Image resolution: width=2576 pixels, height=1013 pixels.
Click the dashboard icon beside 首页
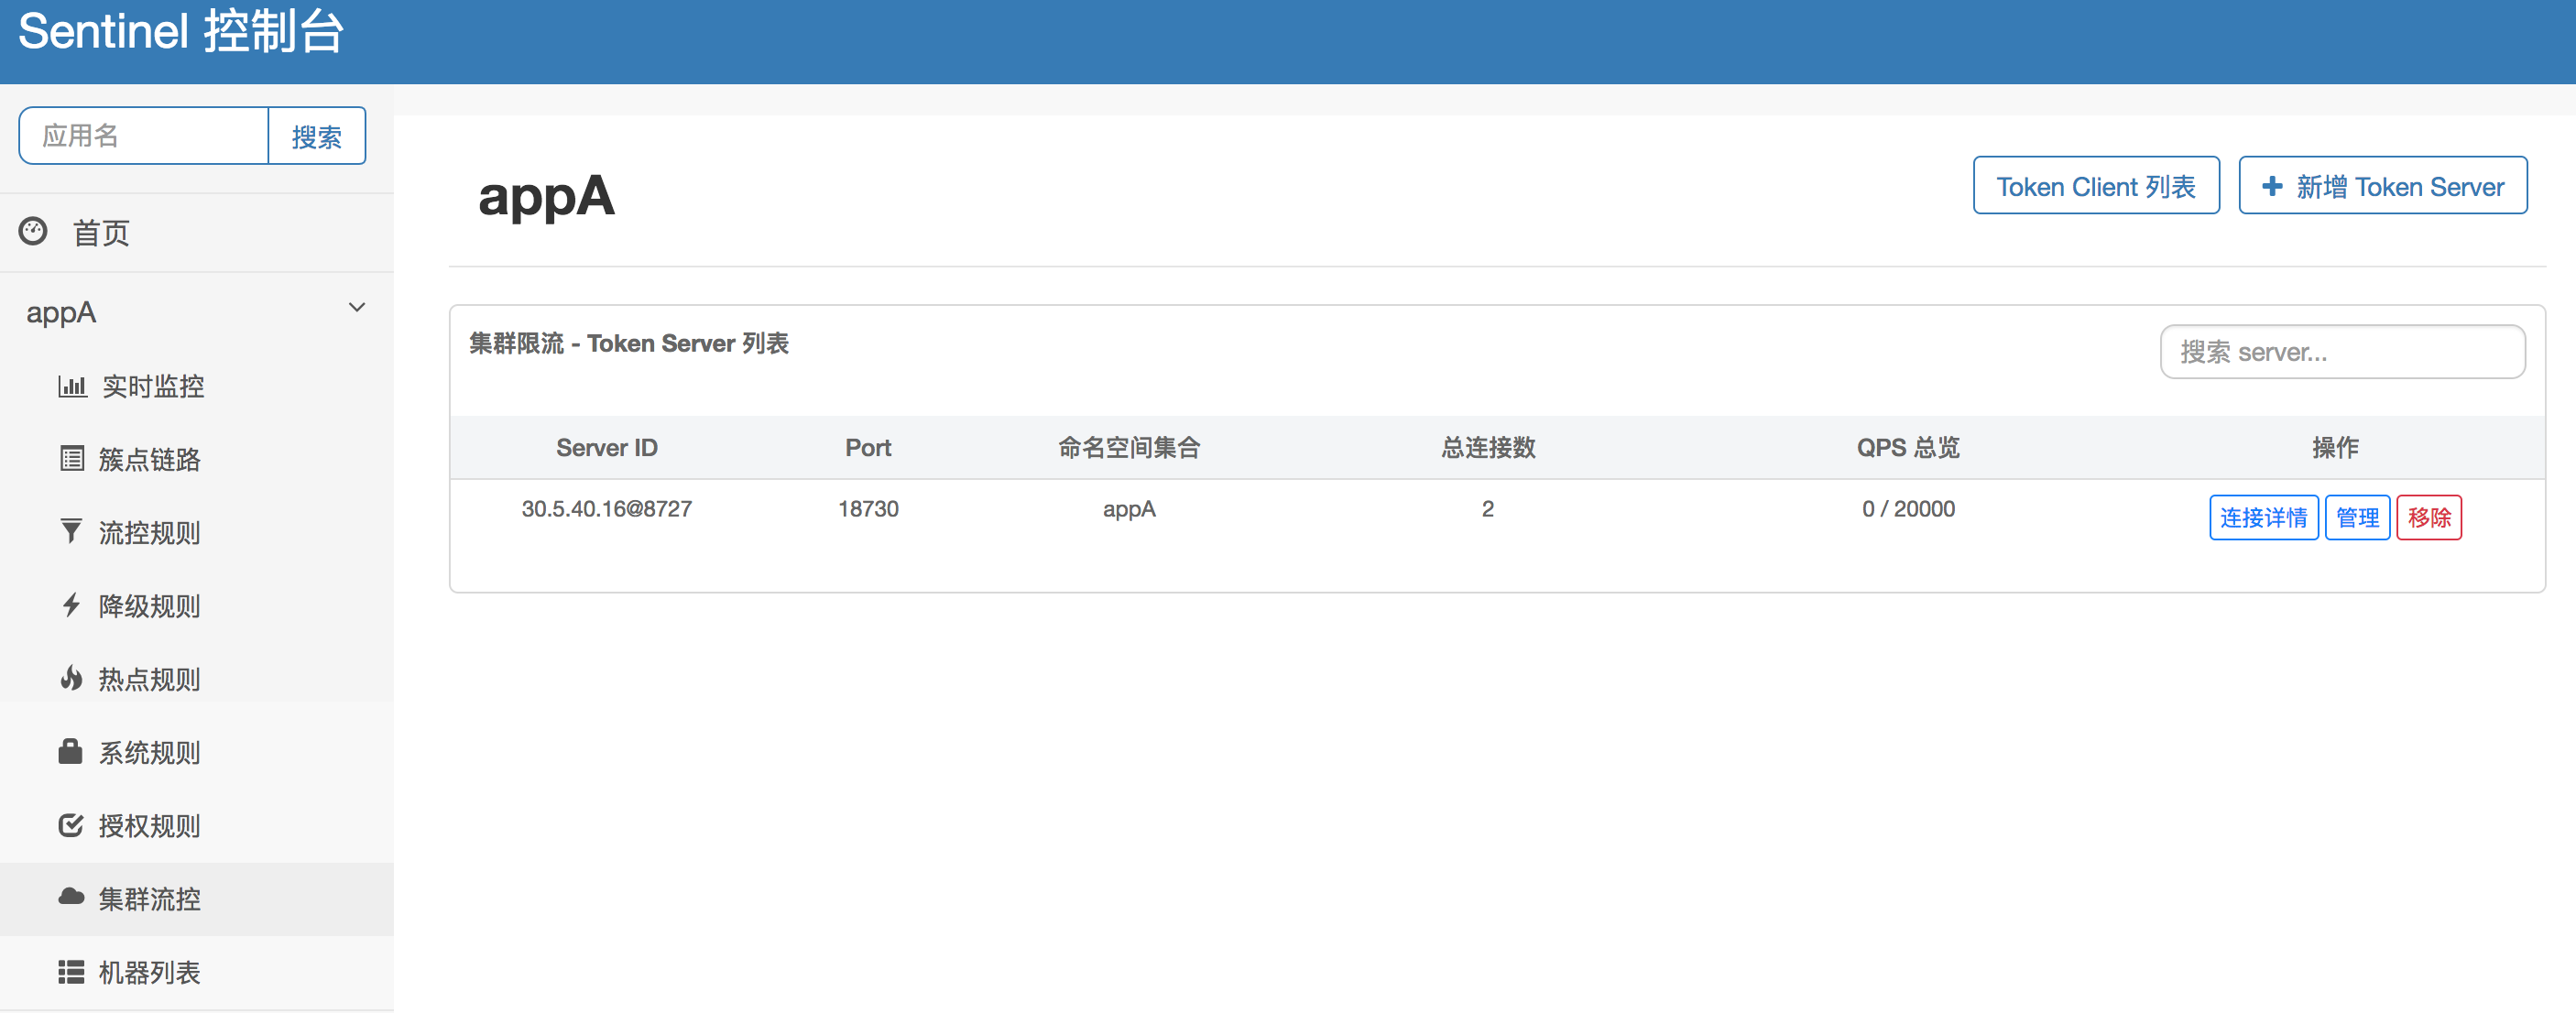click(33, 232)
